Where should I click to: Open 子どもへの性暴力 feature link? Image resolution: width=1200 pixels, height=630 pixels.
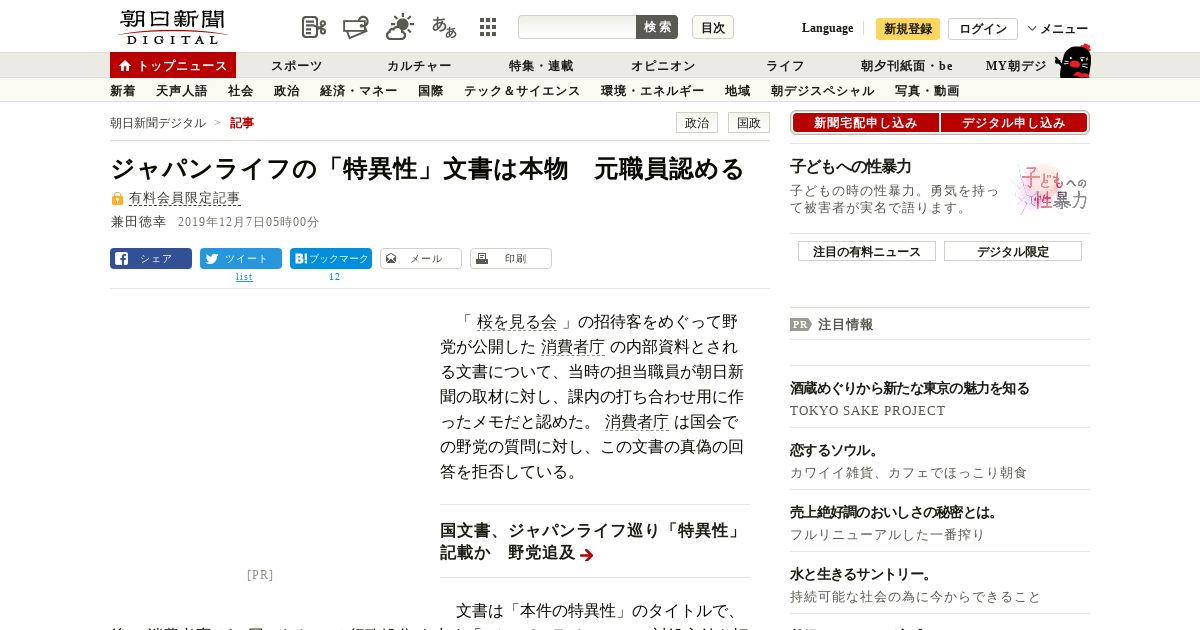(x=851, y=167)
